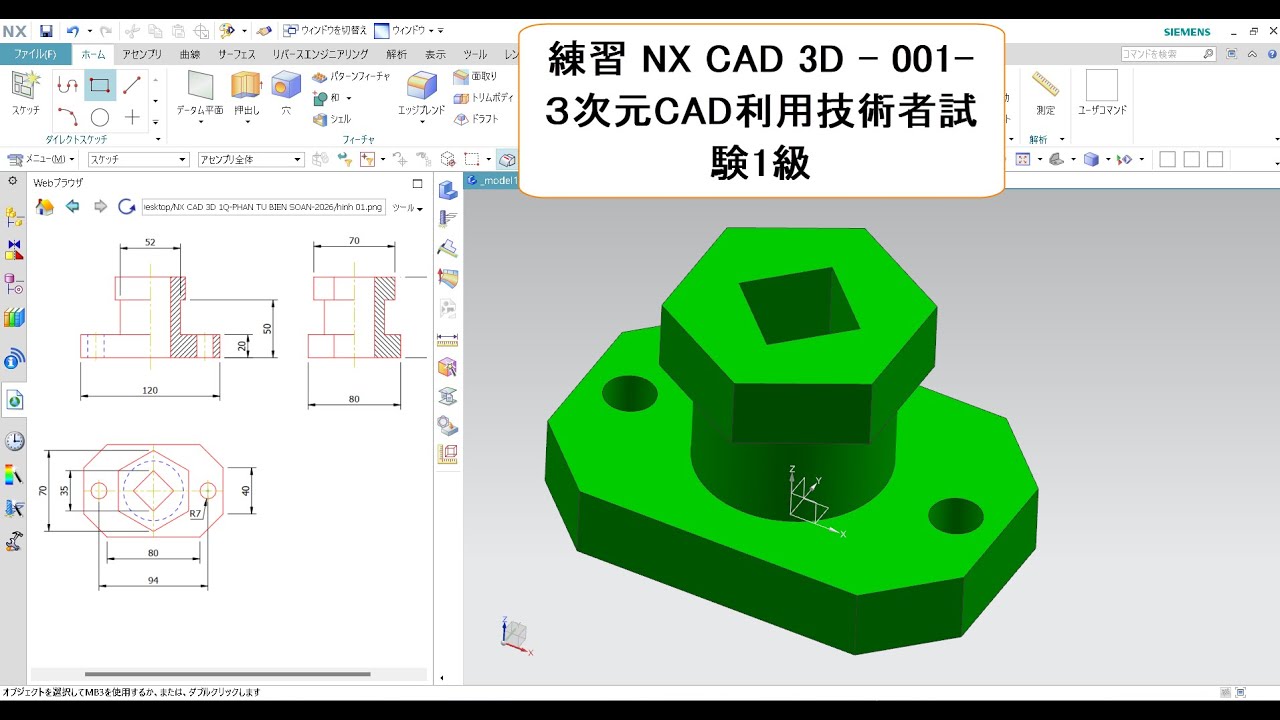The height and width of the screenshot is (720, 1280).
Task: Select the Circle sketch tool
Action: [x=100, y=117]
